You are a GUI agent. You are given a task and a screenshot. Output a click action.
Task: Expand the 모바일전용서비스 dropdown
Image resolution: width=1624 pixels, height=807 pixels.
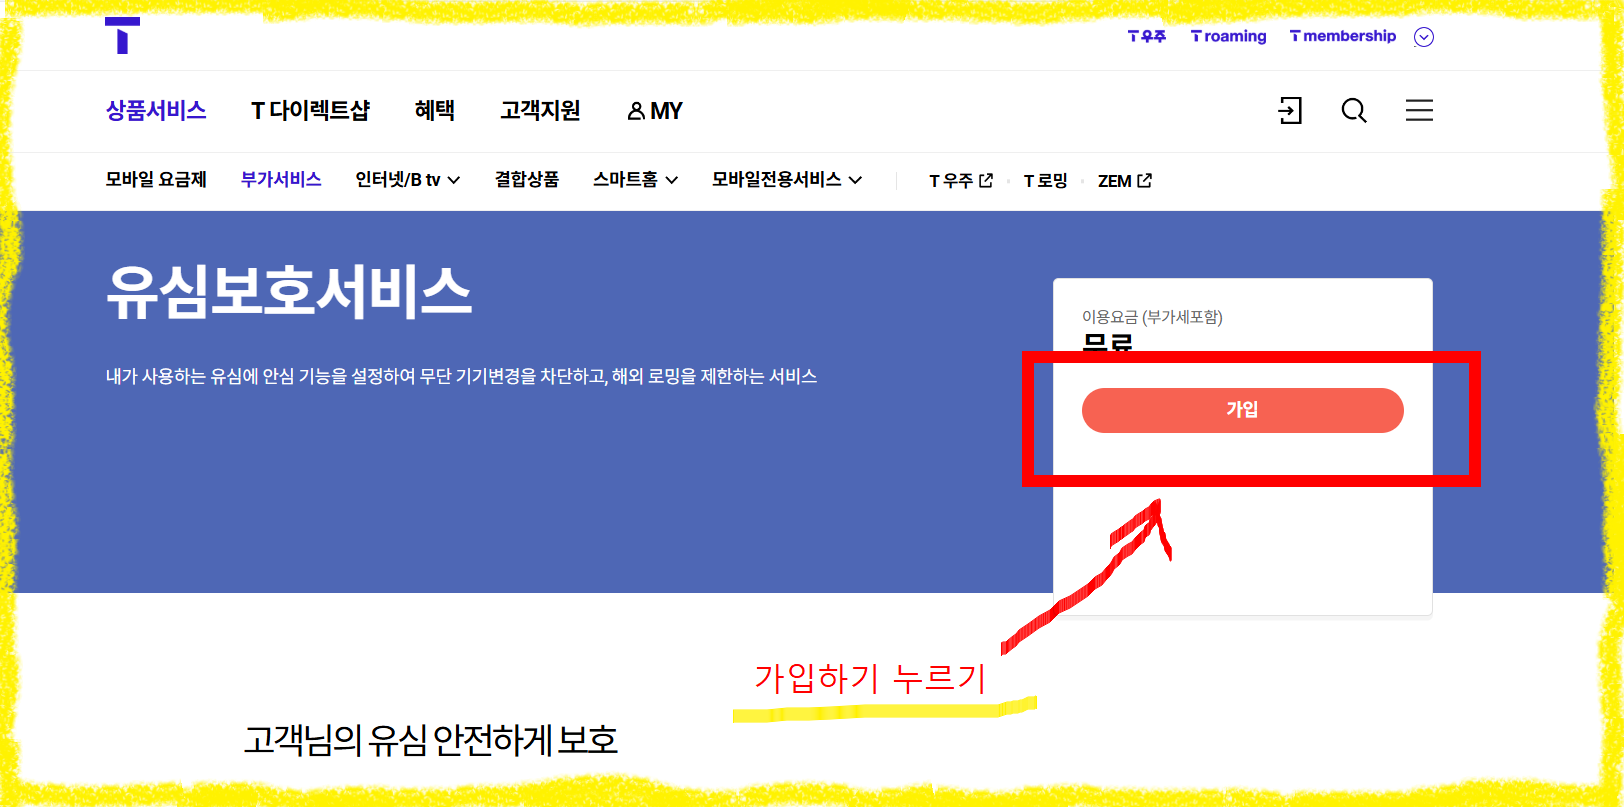click(x=787, y=180)
